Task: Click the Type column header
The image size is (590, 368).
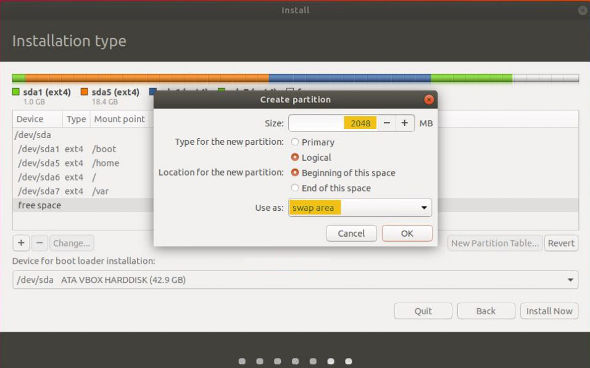Action: (x=76, y=119)
